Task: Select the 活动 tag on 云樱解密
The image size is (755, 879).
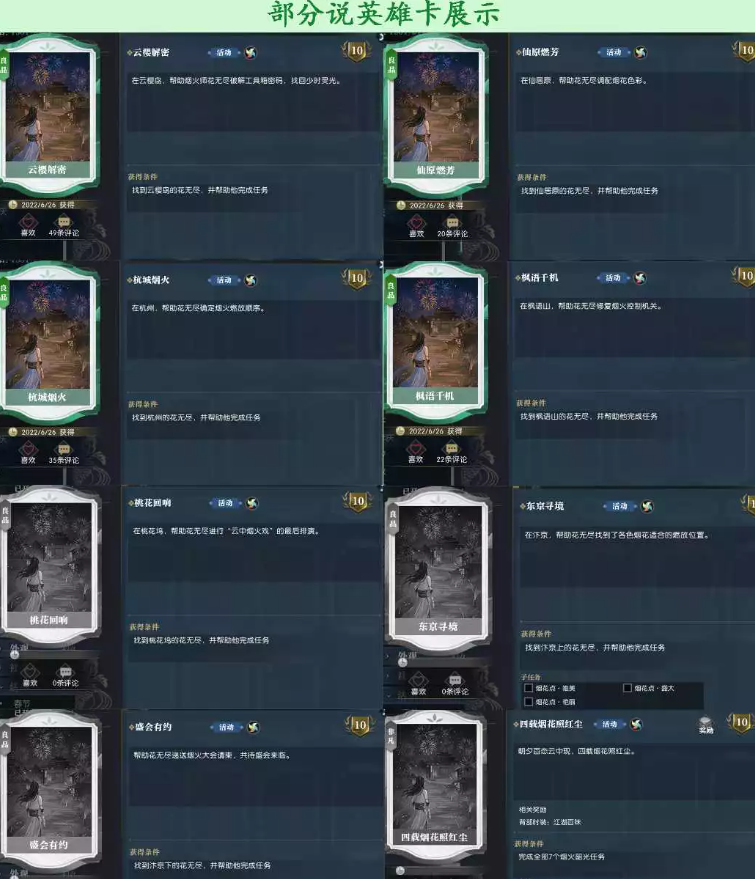Action: [224, 53]
